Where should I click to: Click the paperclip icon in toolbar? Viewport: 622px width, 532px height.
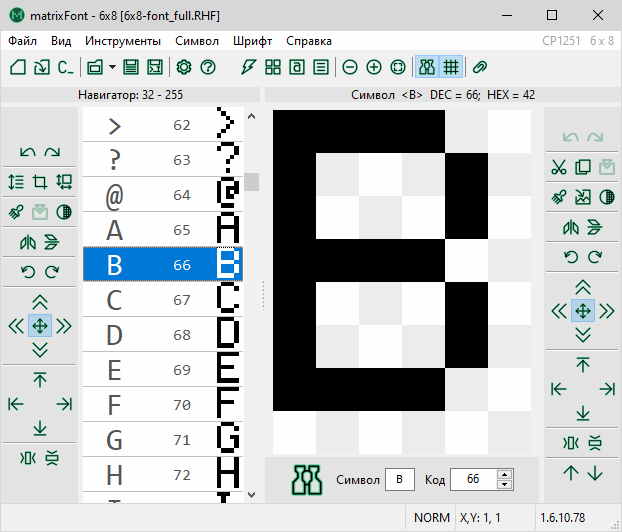[479, 67]
